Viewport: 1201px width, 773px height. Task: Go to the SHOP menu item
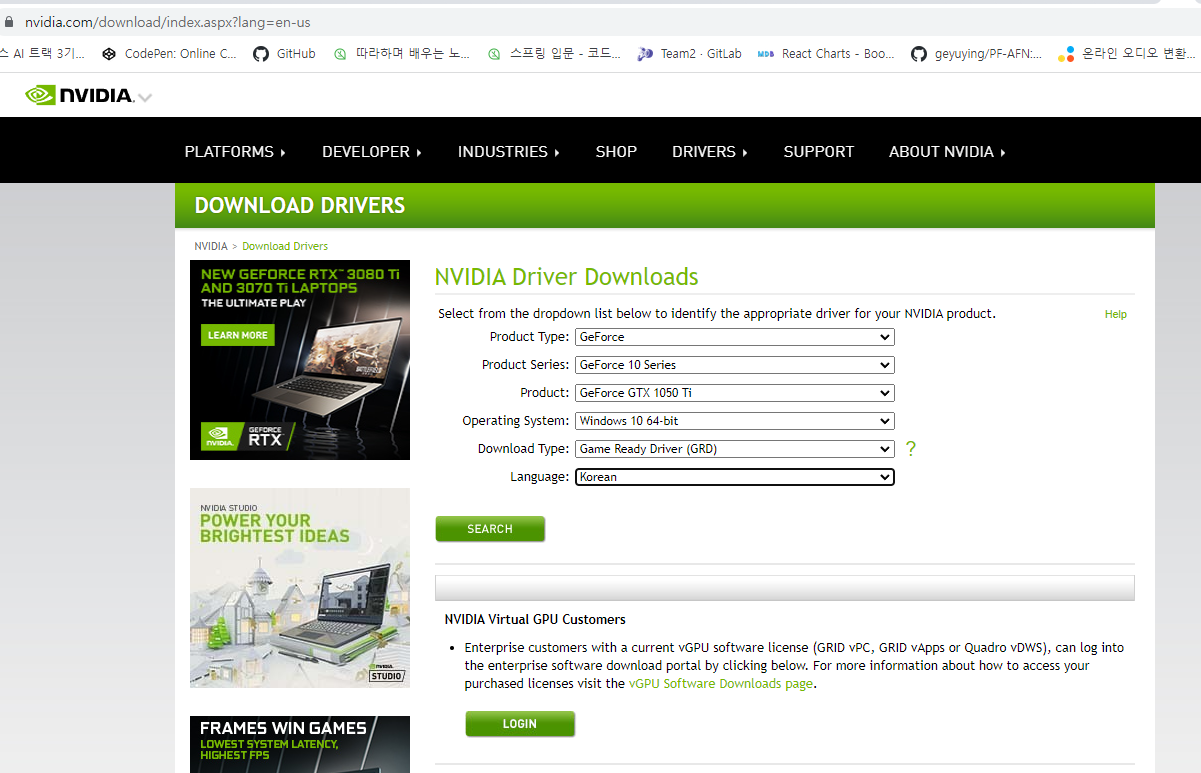coord(616,152)
